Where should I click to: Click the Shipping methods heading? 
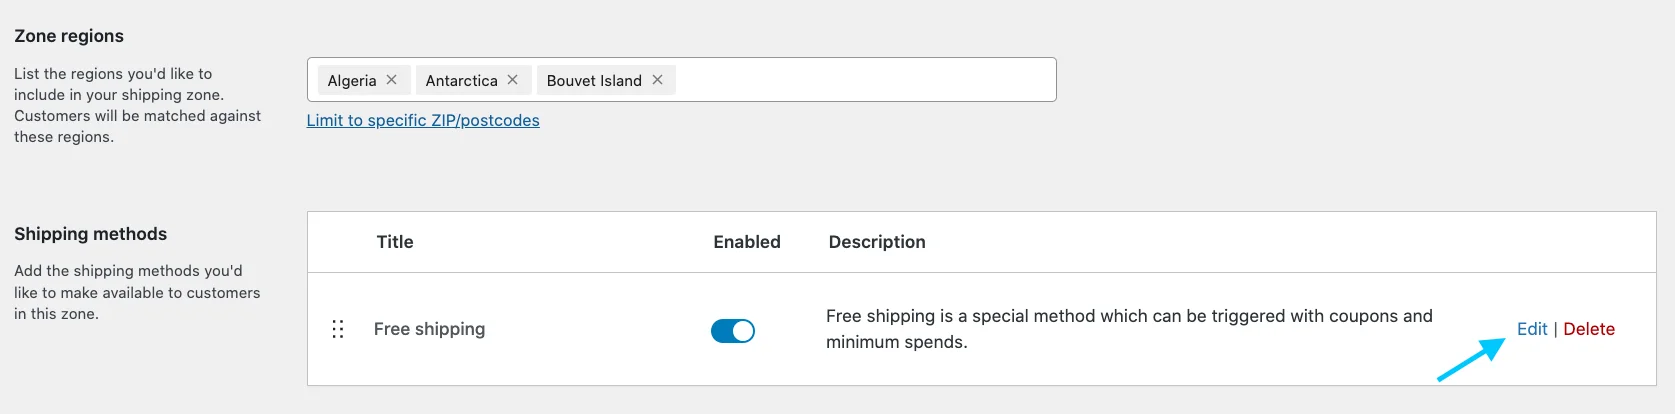coord(91,234)
